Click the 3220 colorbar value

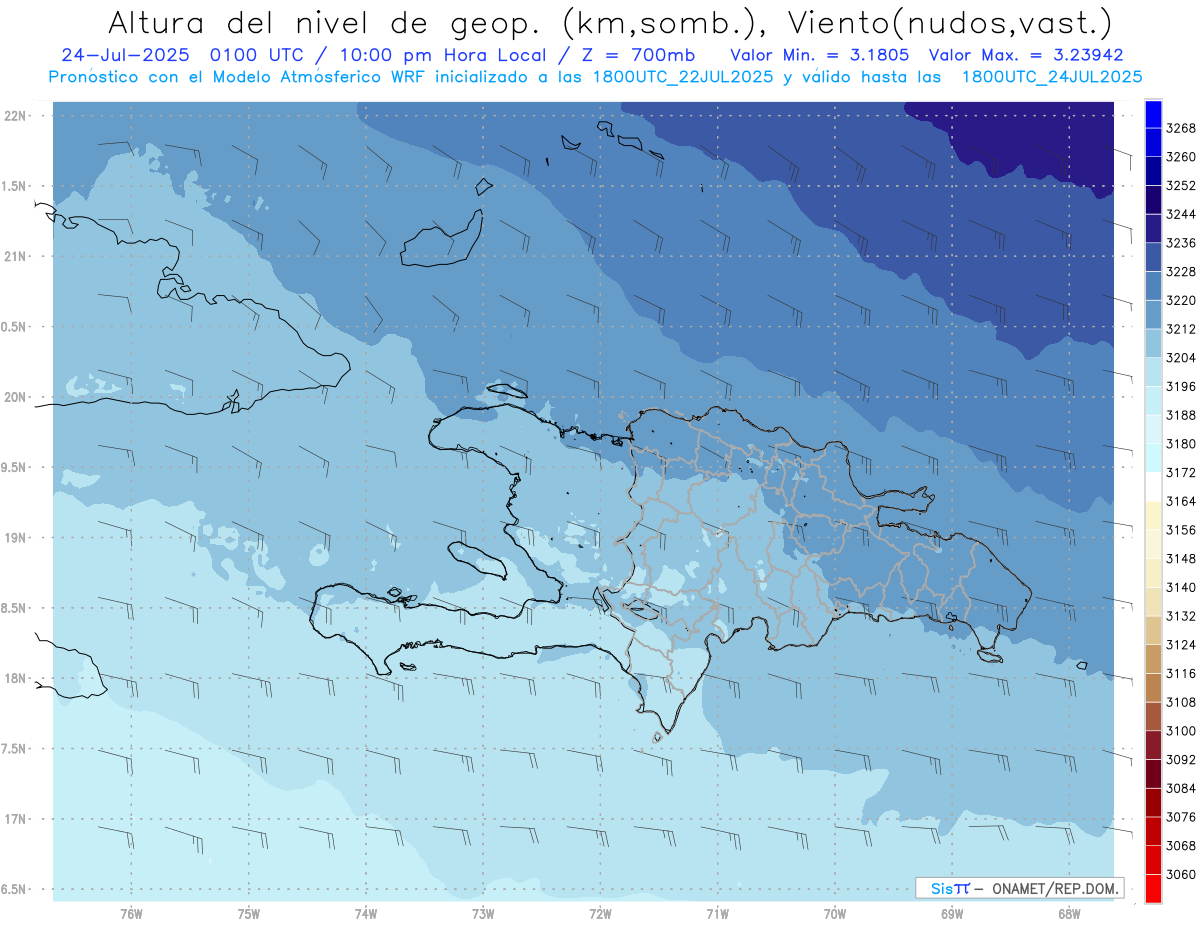[1181, 300]
